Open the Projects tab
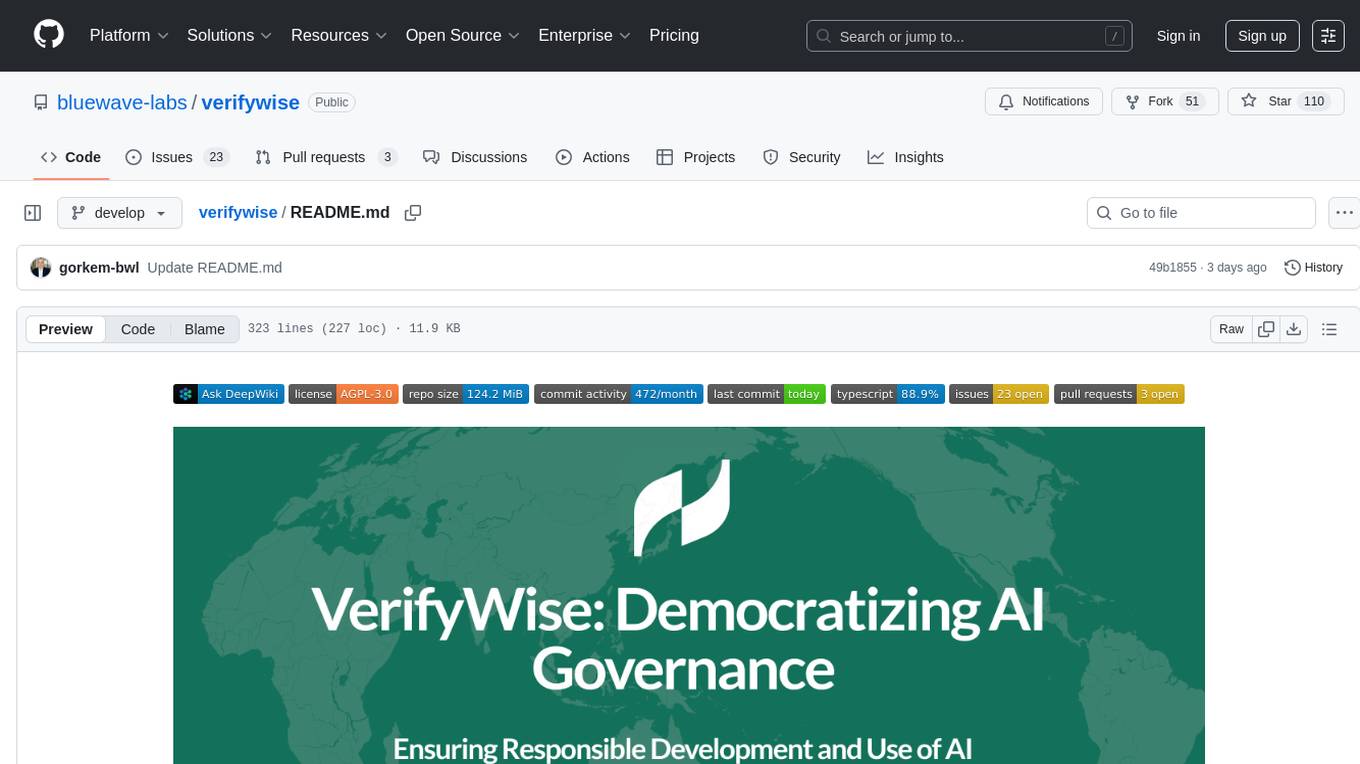1360x764 pixels. tap(696, 157)
